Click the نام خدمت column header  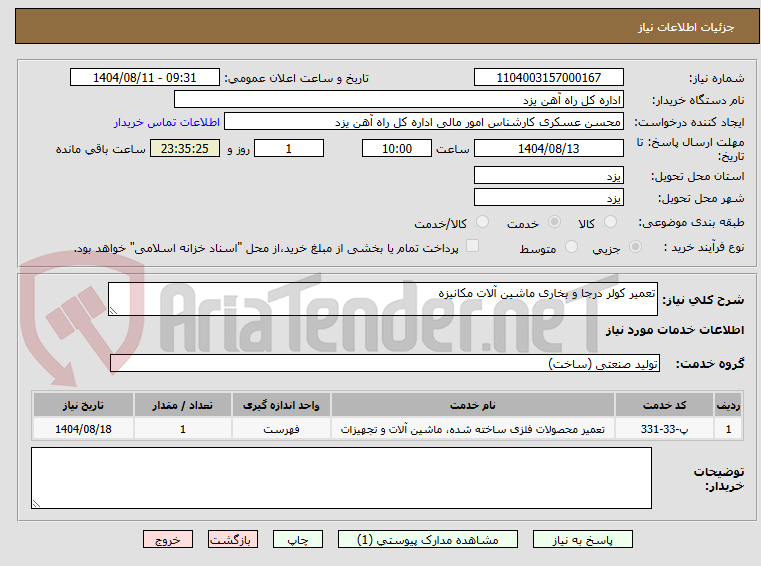[473, 405]
